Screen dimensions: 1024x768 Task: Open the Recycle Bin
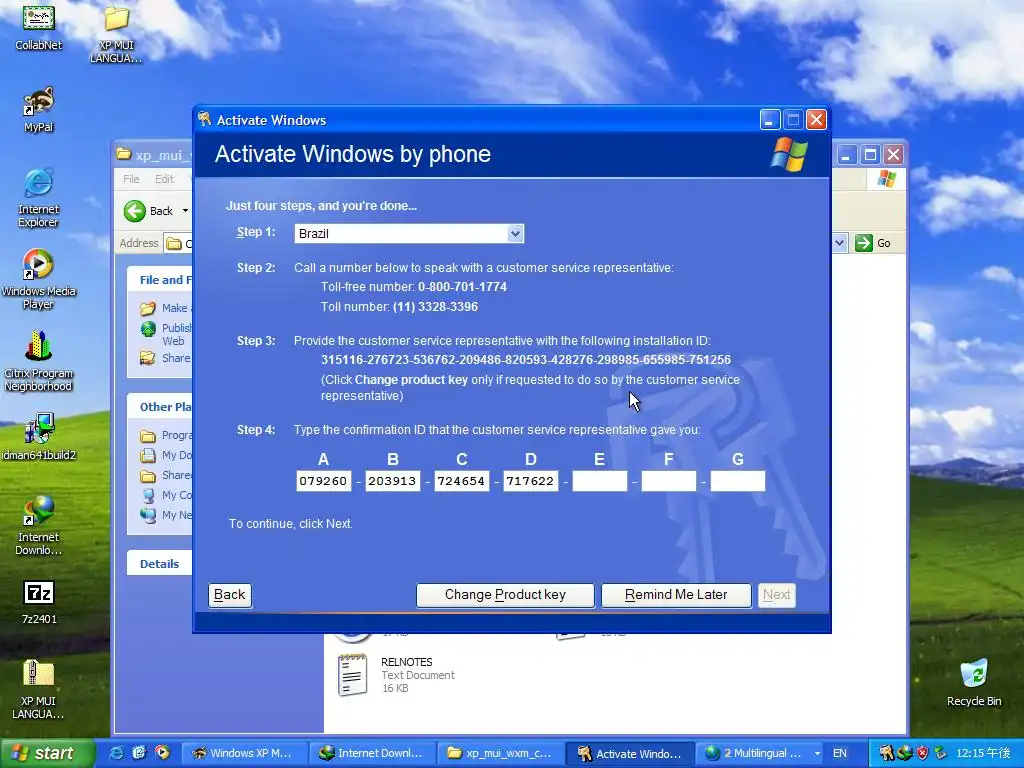pos(974,683)
